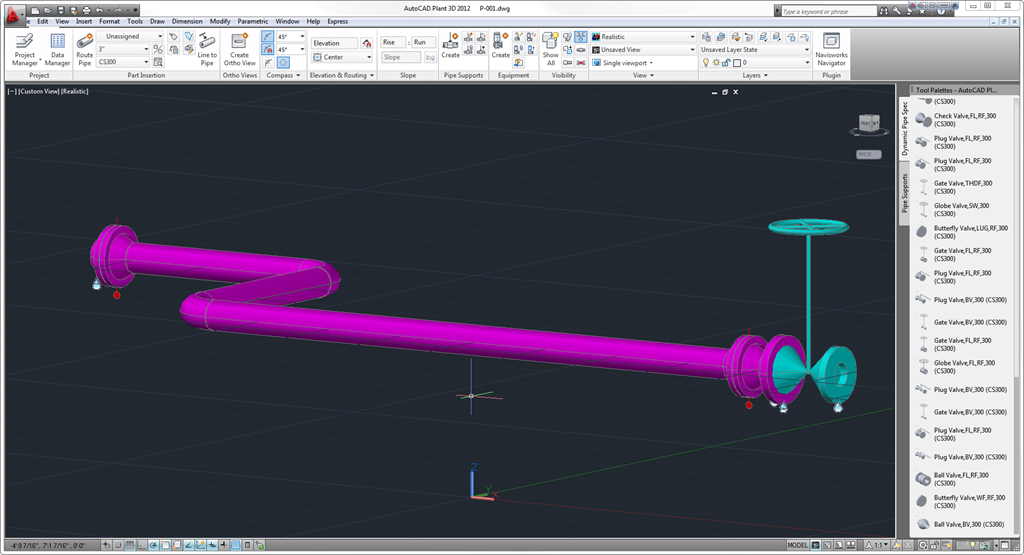This screenshot has width=1024, height=555.
Task: Launch Navisworks Navigator plugin
Action: coord(831,50)
